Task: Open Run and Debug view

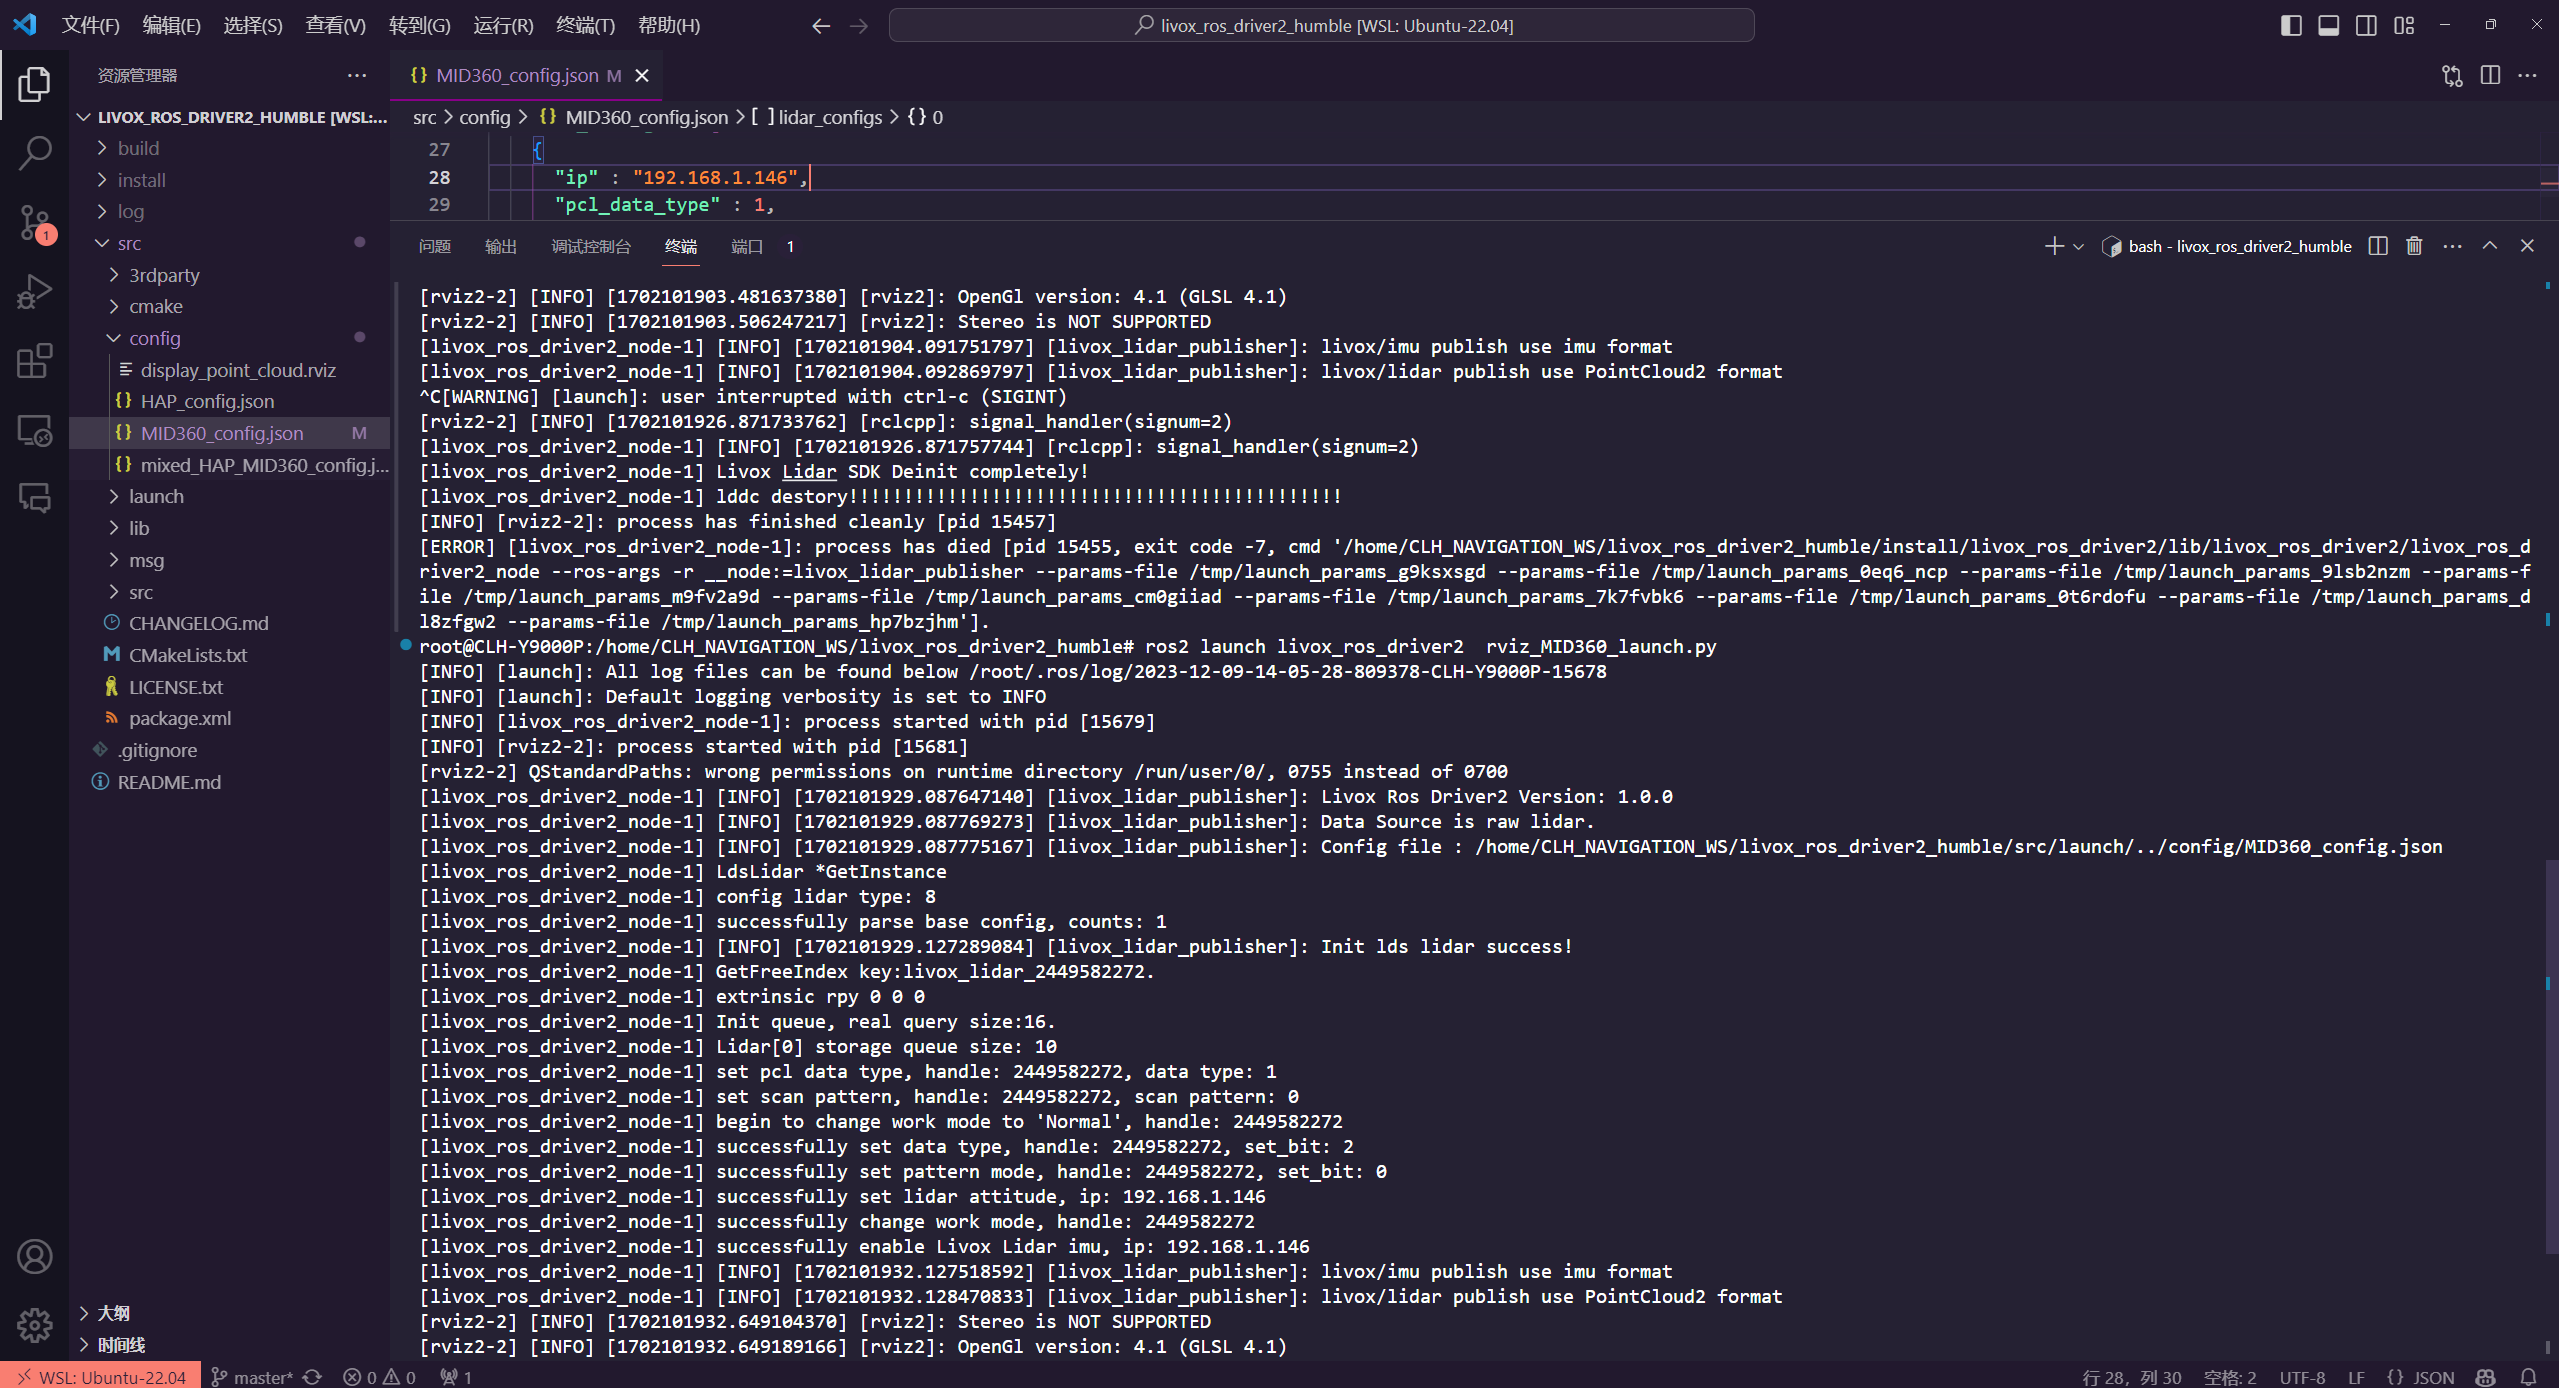Action: (x=34, y=292)
